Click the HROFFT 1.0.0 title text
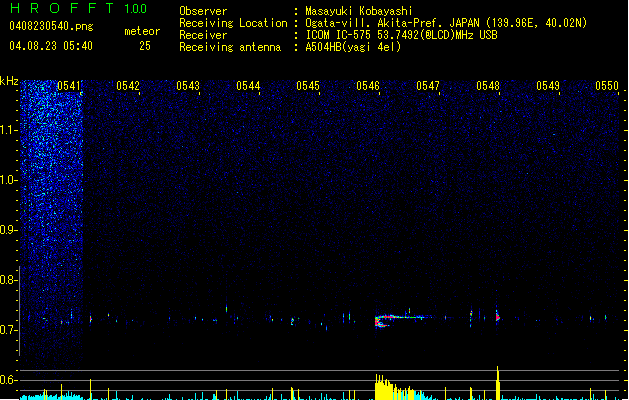Image resolution: width=629 pixels, height=400 pixels. (79, 8)
